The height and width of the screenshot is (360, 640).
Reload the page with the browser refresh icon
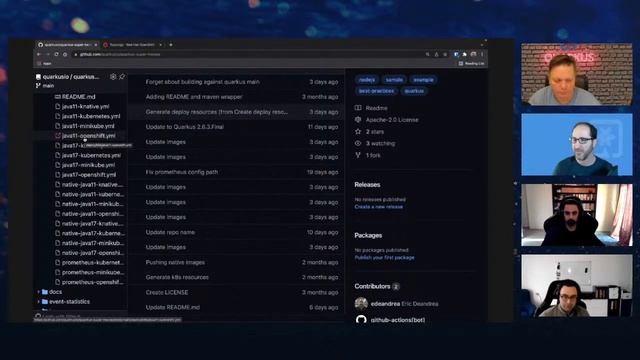tap(56, 54)
